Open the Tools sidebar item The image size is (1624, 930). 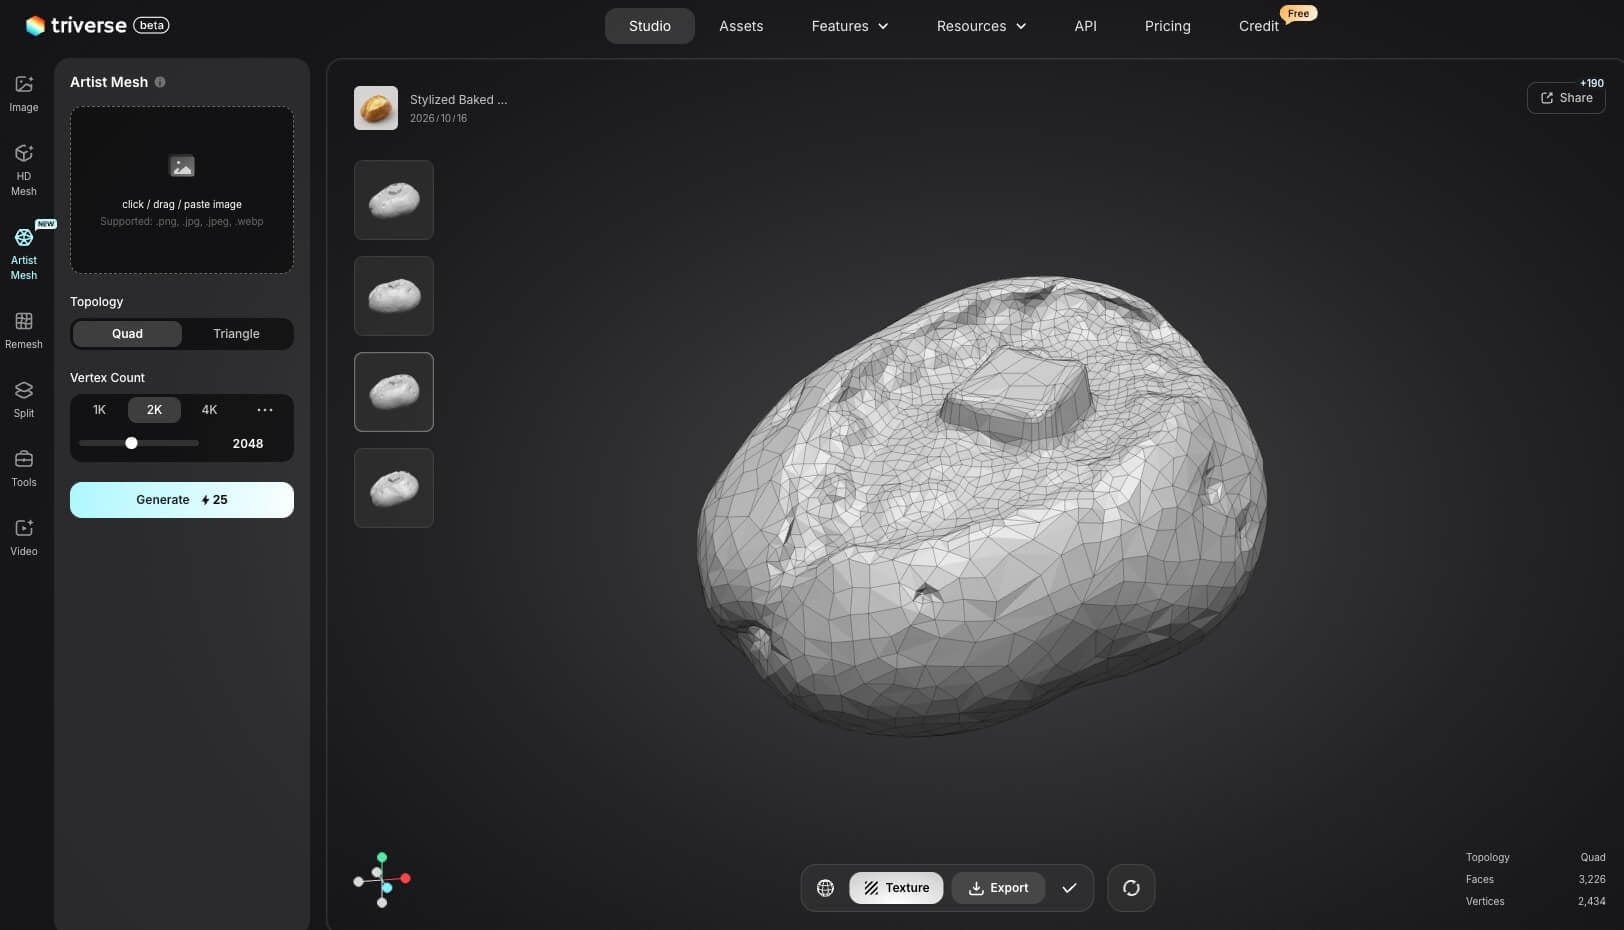coord(24,468)
